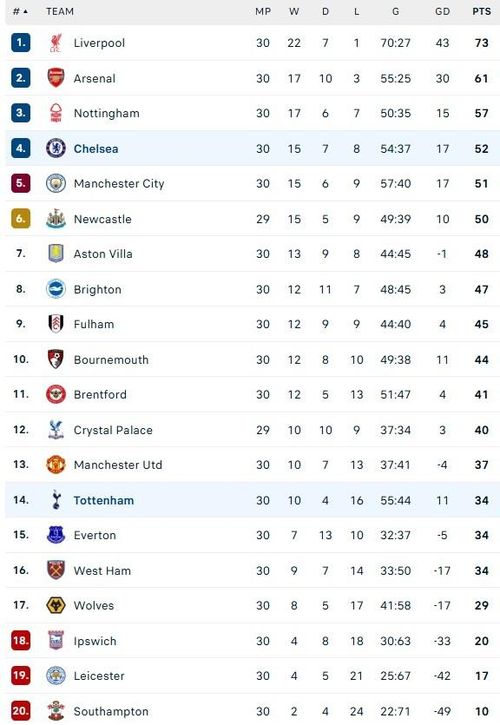
Task: Click the red 18. relegation position badge
Action: [x=21, y=640]
